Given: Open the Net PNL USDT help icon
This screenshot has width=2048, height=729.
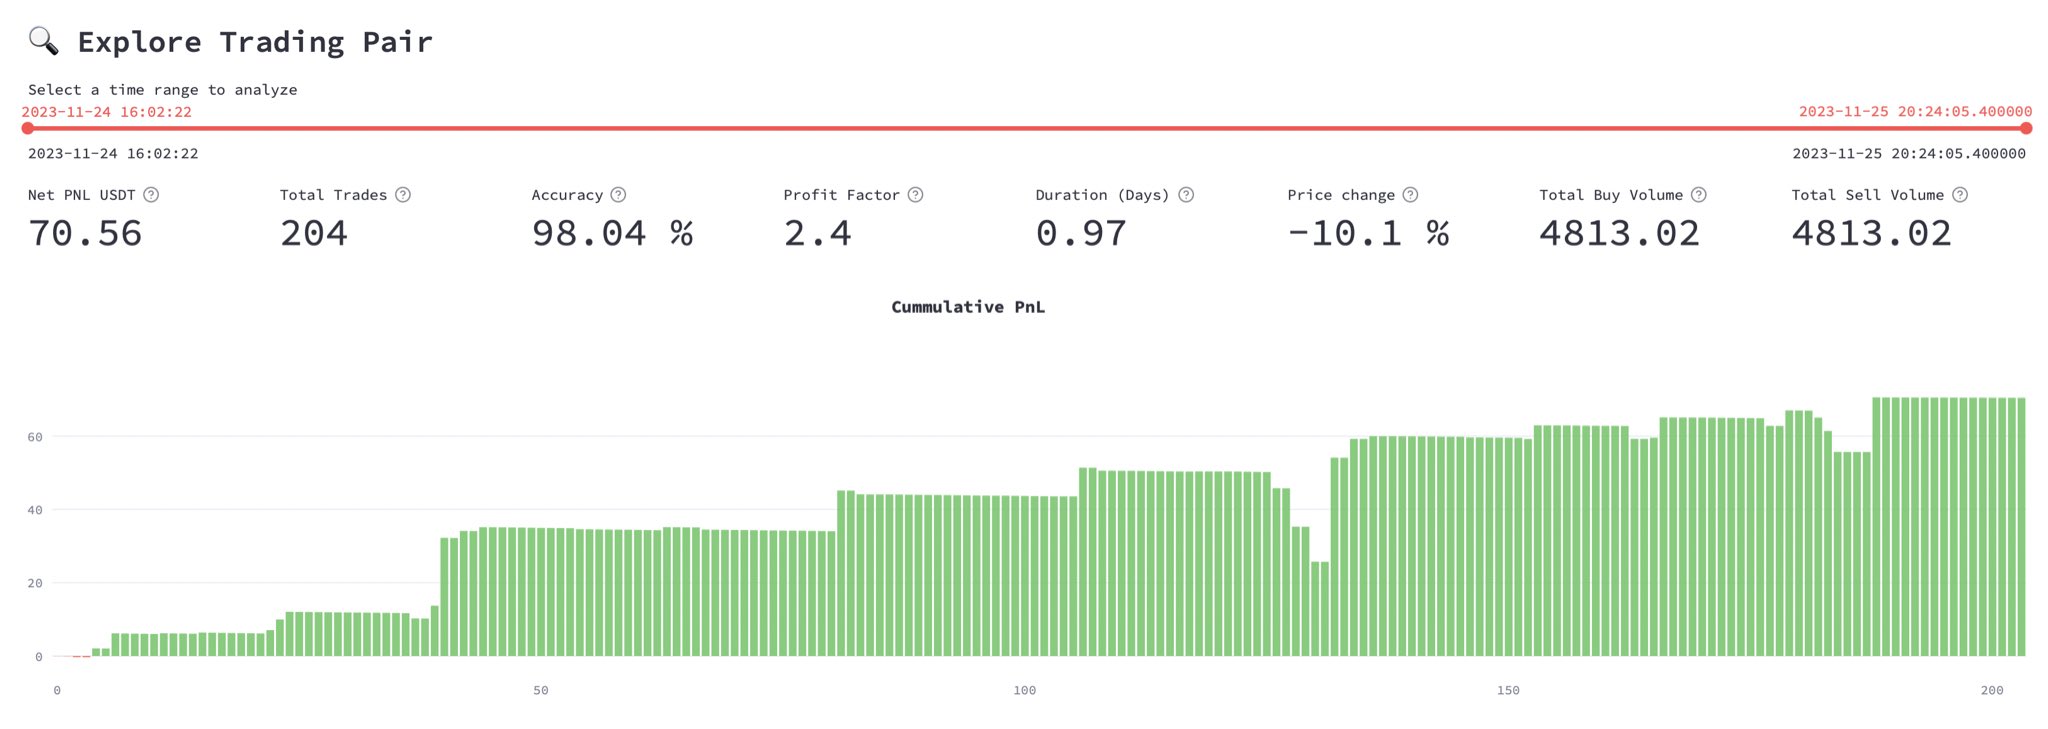Looking at the screenshot, I should coord(152,195).
